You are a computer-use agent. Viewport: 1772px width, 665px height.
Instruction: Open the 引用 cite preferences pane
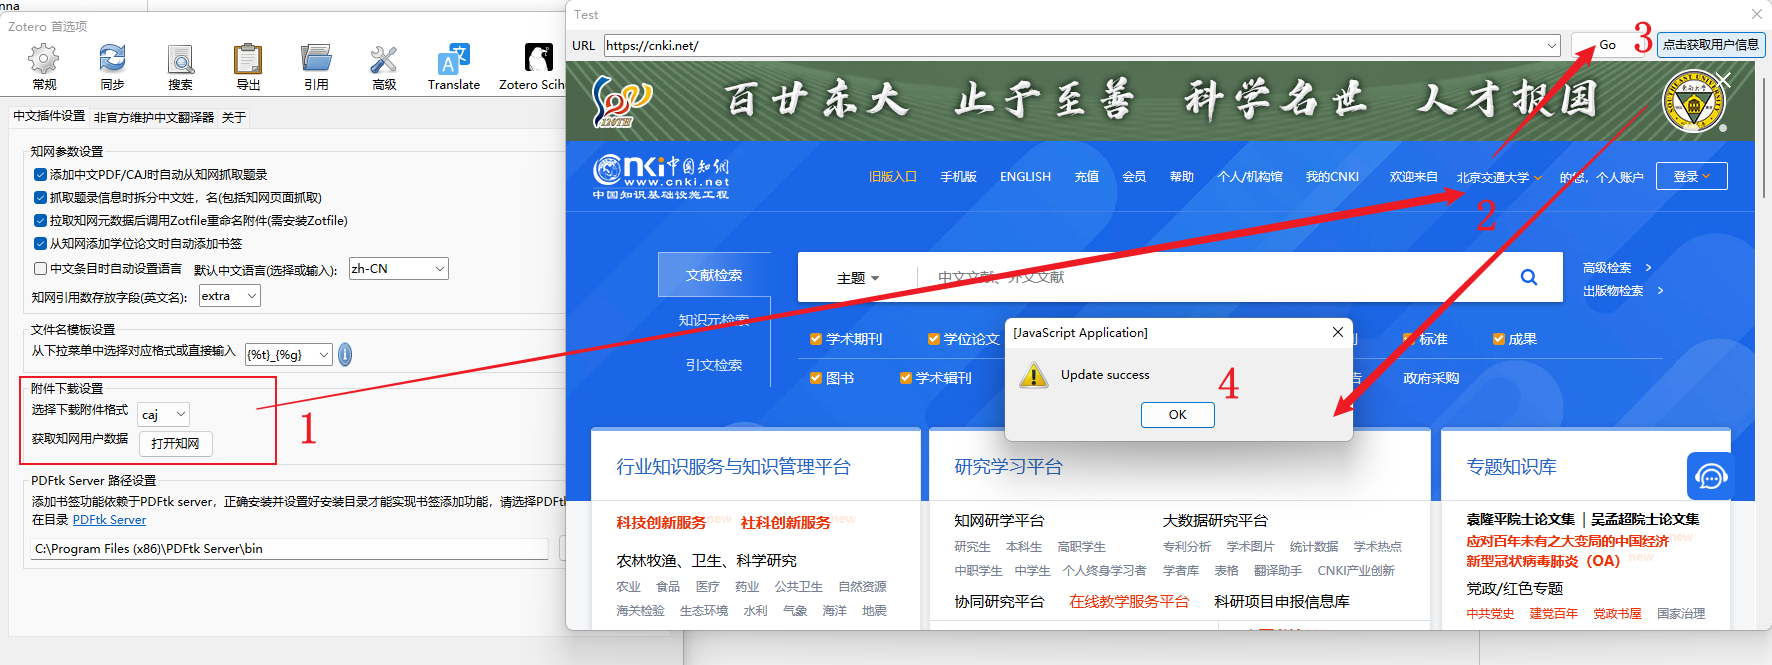click(316, 67)
